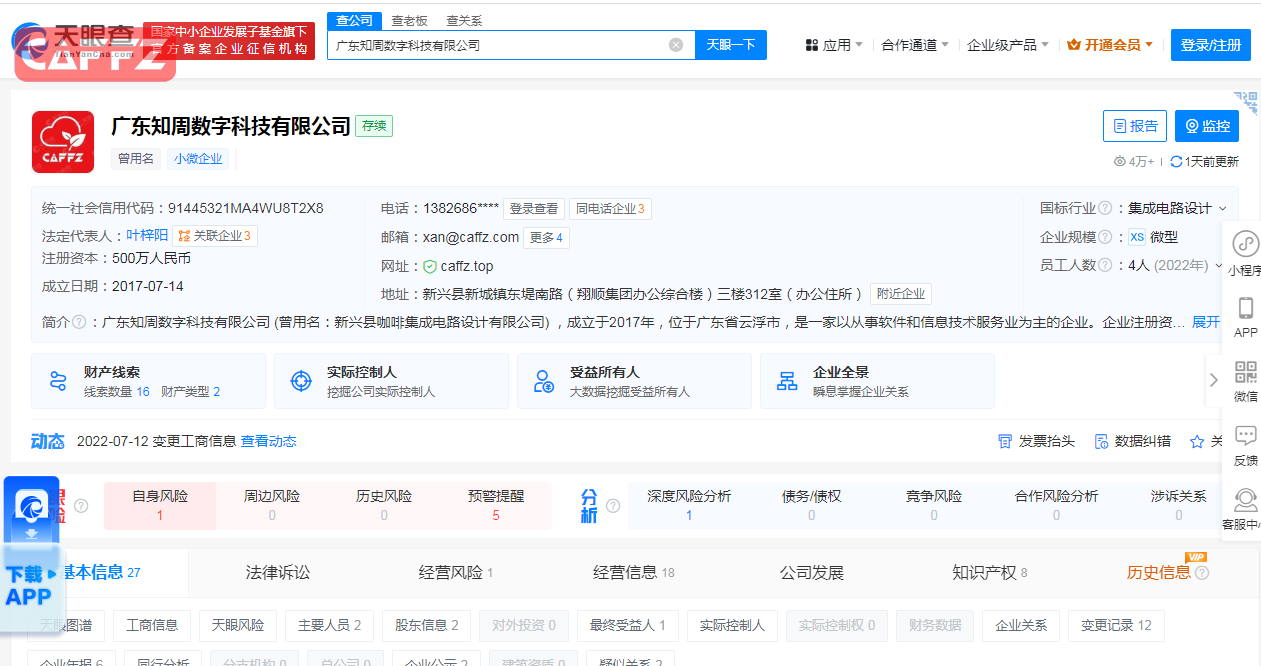
Task: Expand the 企业级产品 dropdown
Action: [1007, 45]
